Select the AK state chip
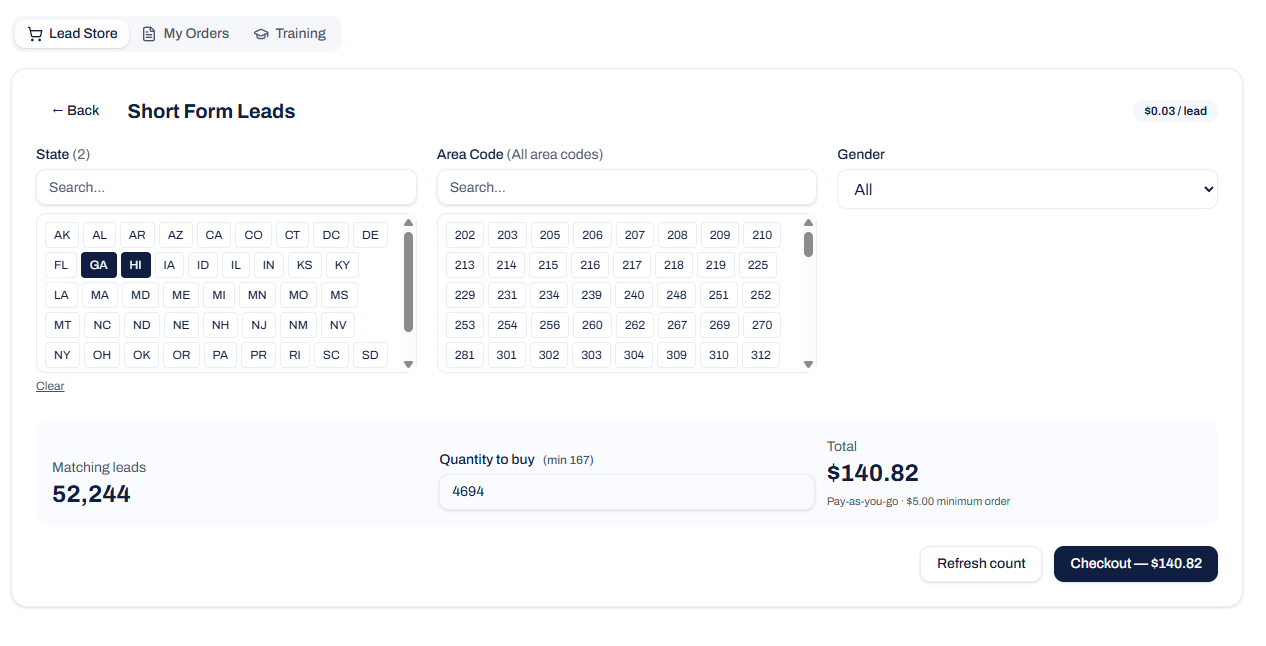 62,235
